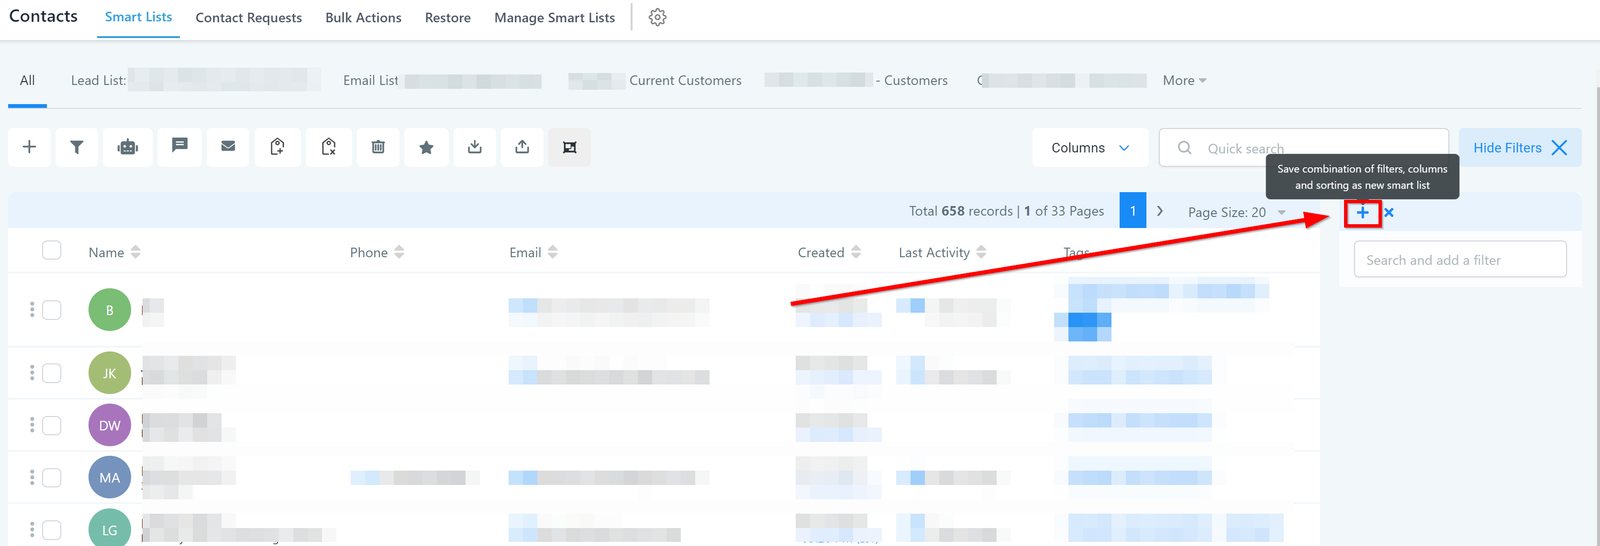Screen dimensions: 1600x546
Task: Click the star review icon in toolbar
Action: [426, 147]
